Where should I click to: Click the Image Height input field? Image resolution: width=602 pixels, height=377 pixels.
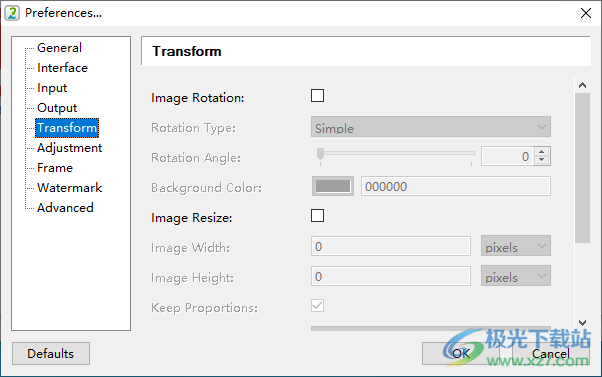click(391, 276)
